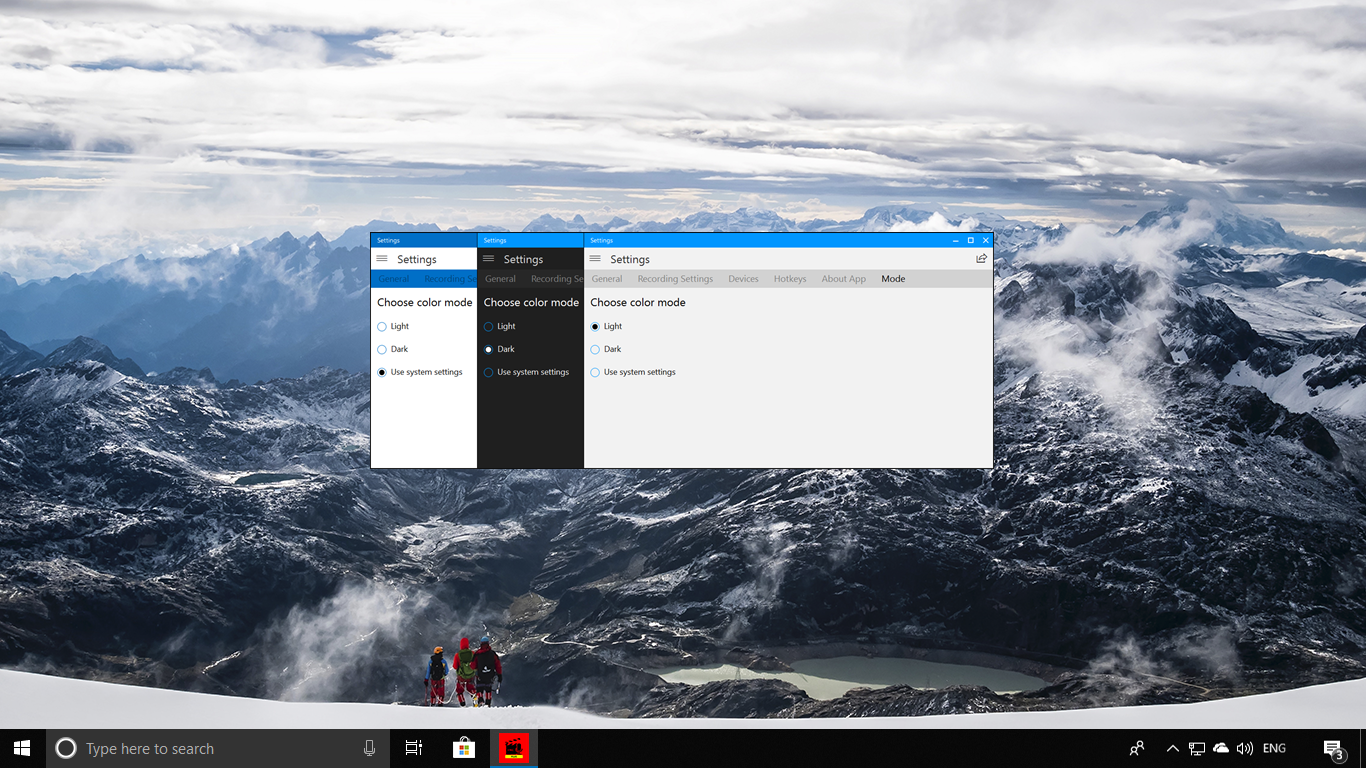Open the Microsoft Store from the taskbar

click(x=463, y=747)
